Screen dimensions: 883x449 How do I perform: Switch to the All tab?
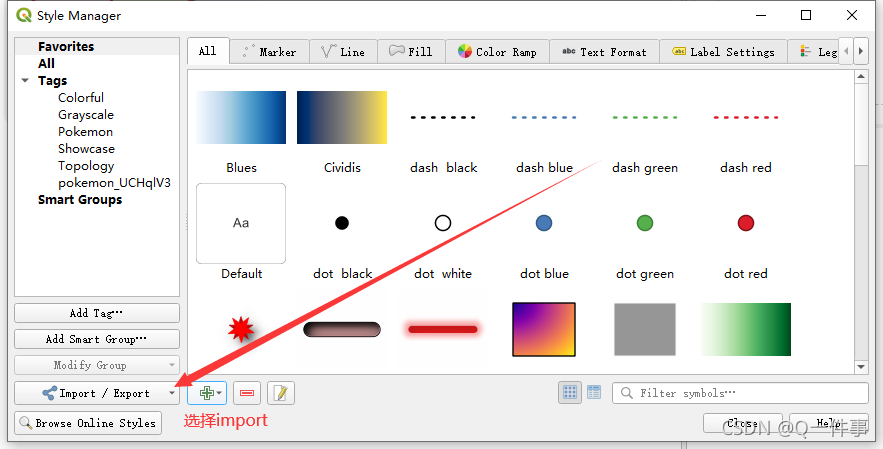pyautogui.click(x=208, y=51)
